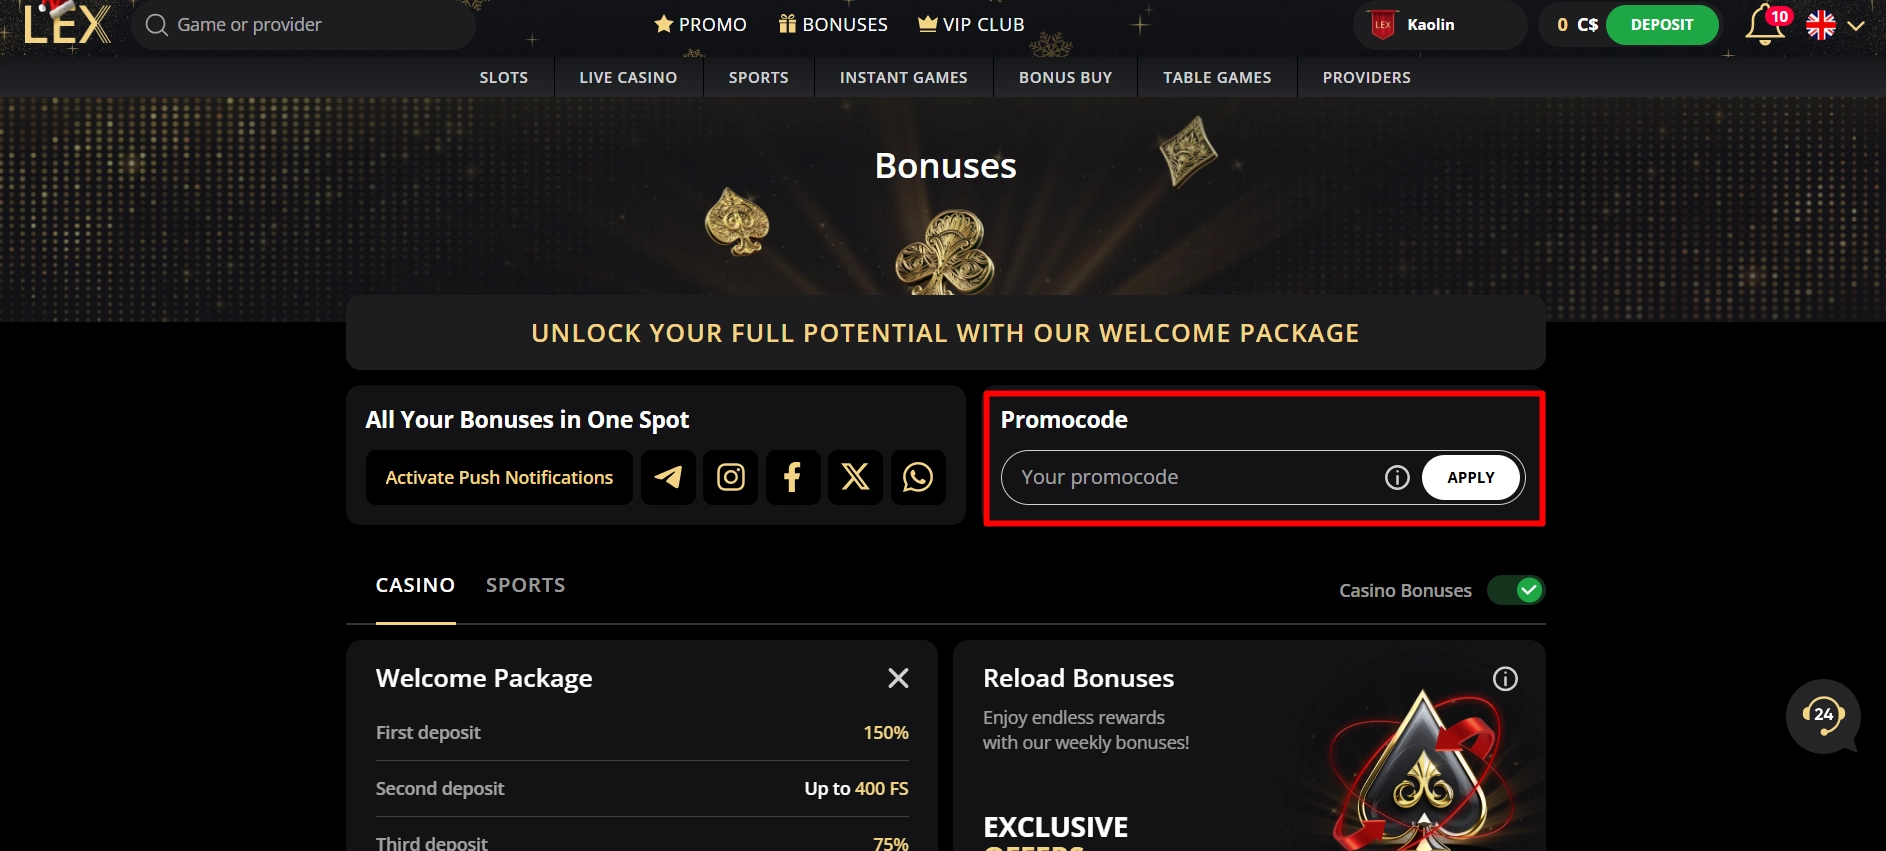The width and height of the screenshot is (1886, 851).
Task: Open the notifications bell icon
Action: tap(1764, 24)
